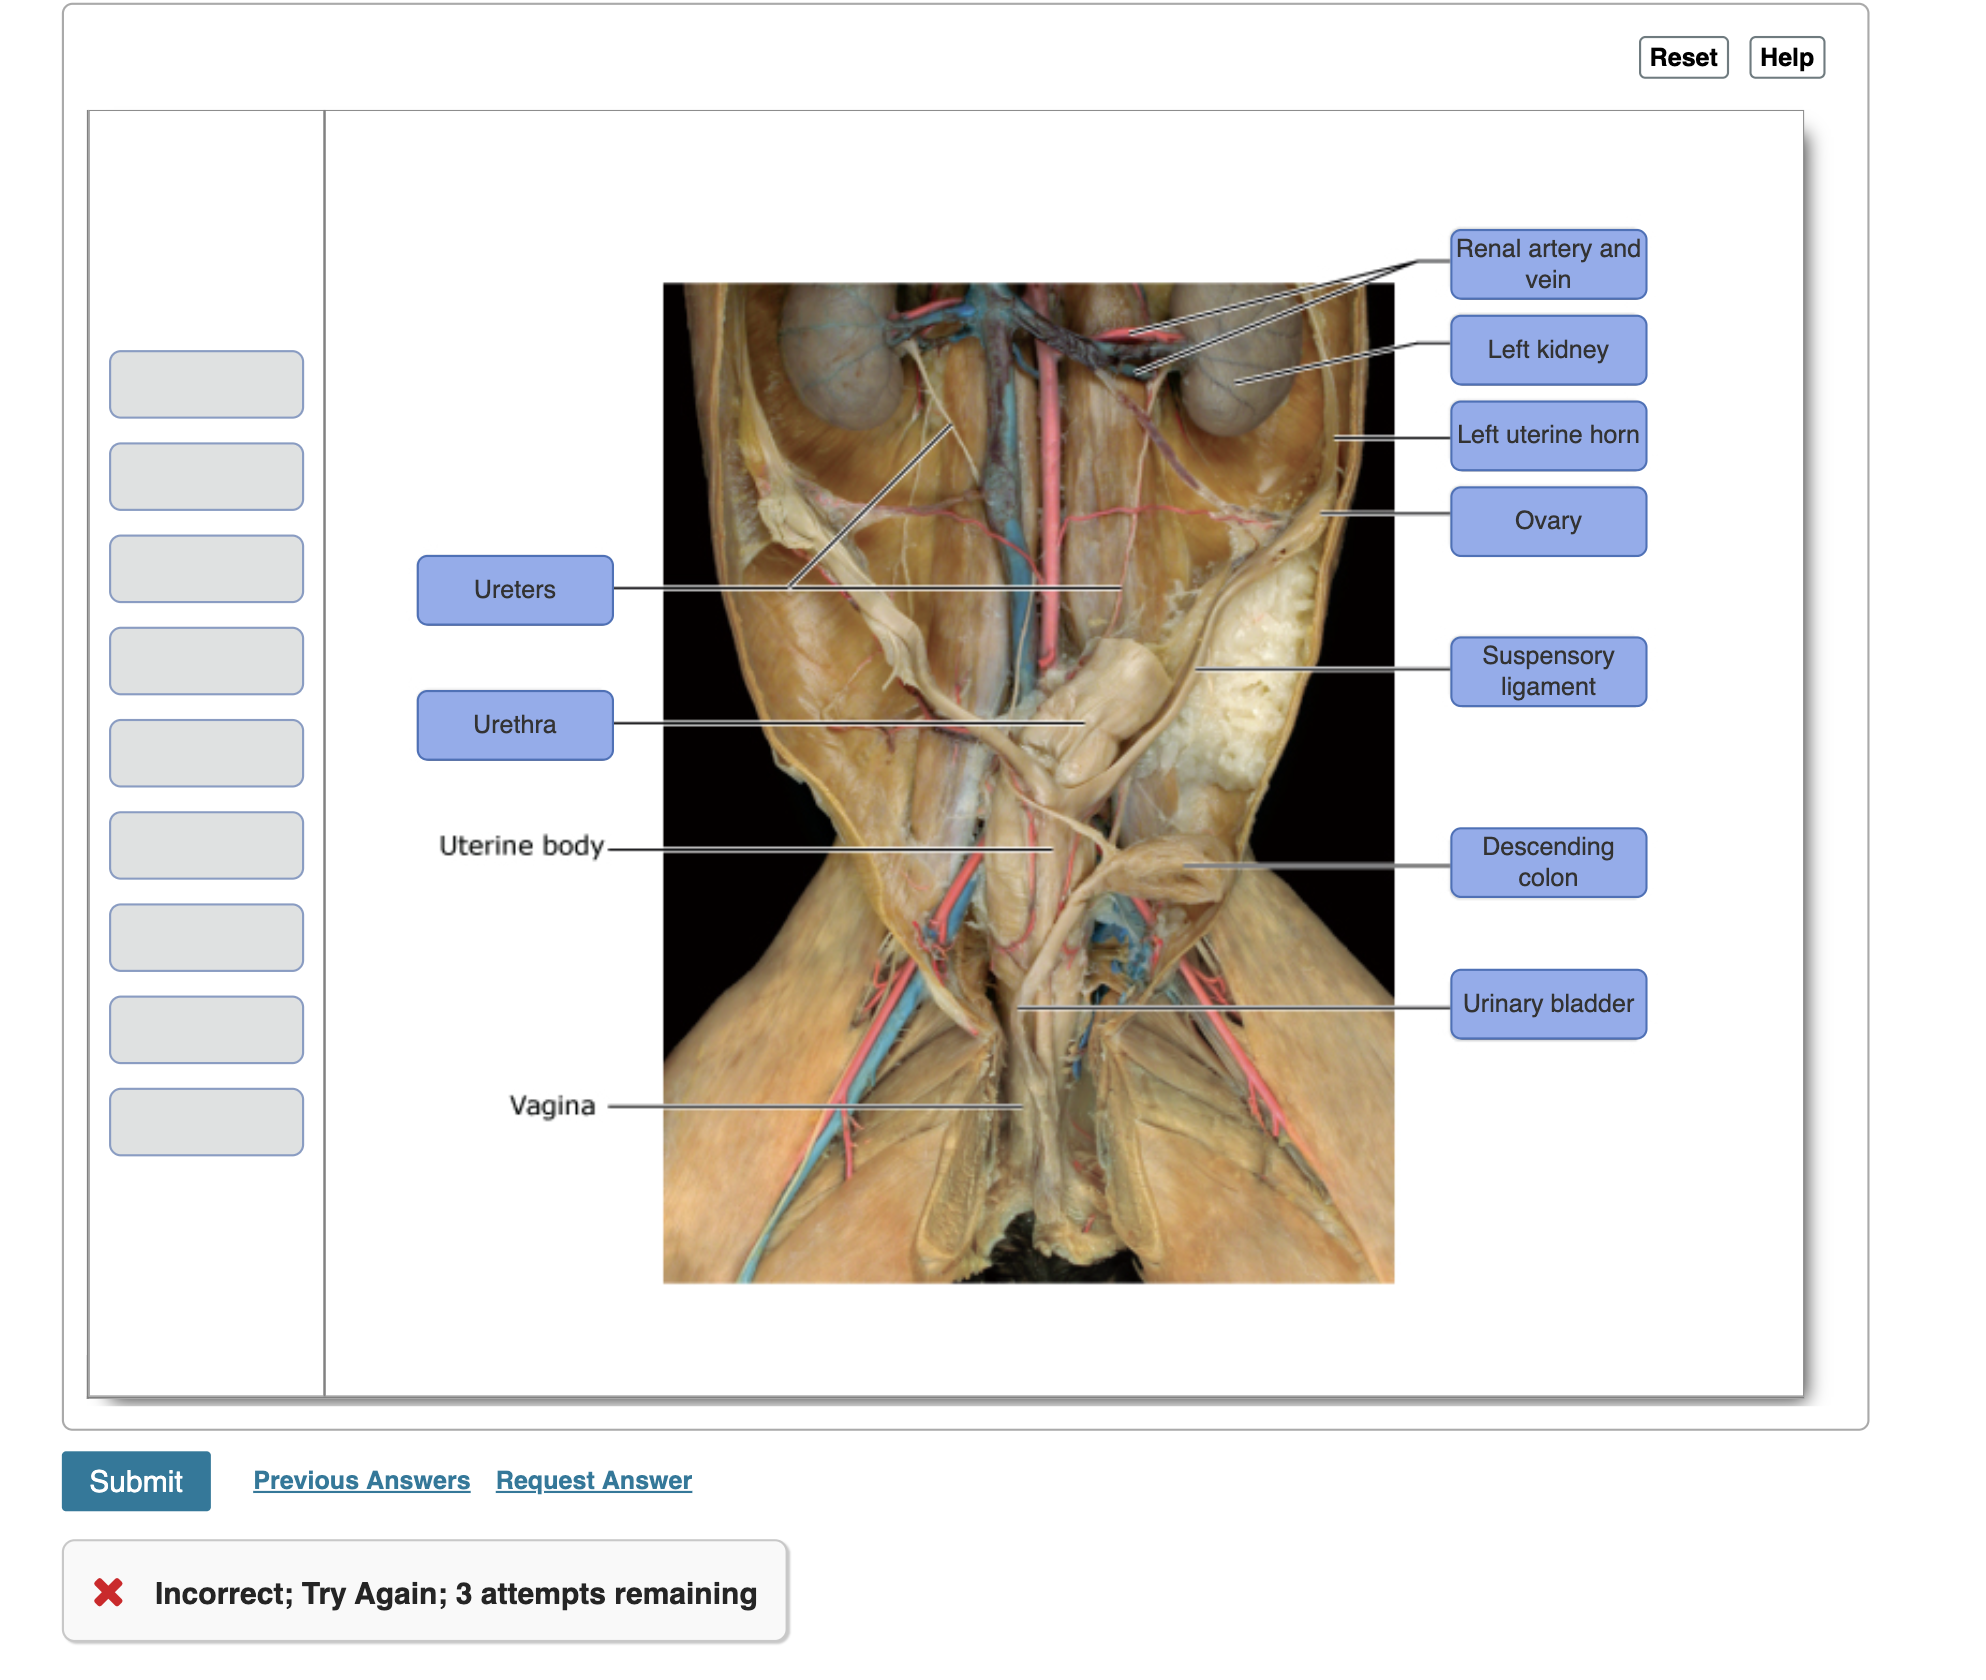Select the Suspensory ligament label
This screenshot has height=1680, width=1986.
click(x=1547, y=671)
